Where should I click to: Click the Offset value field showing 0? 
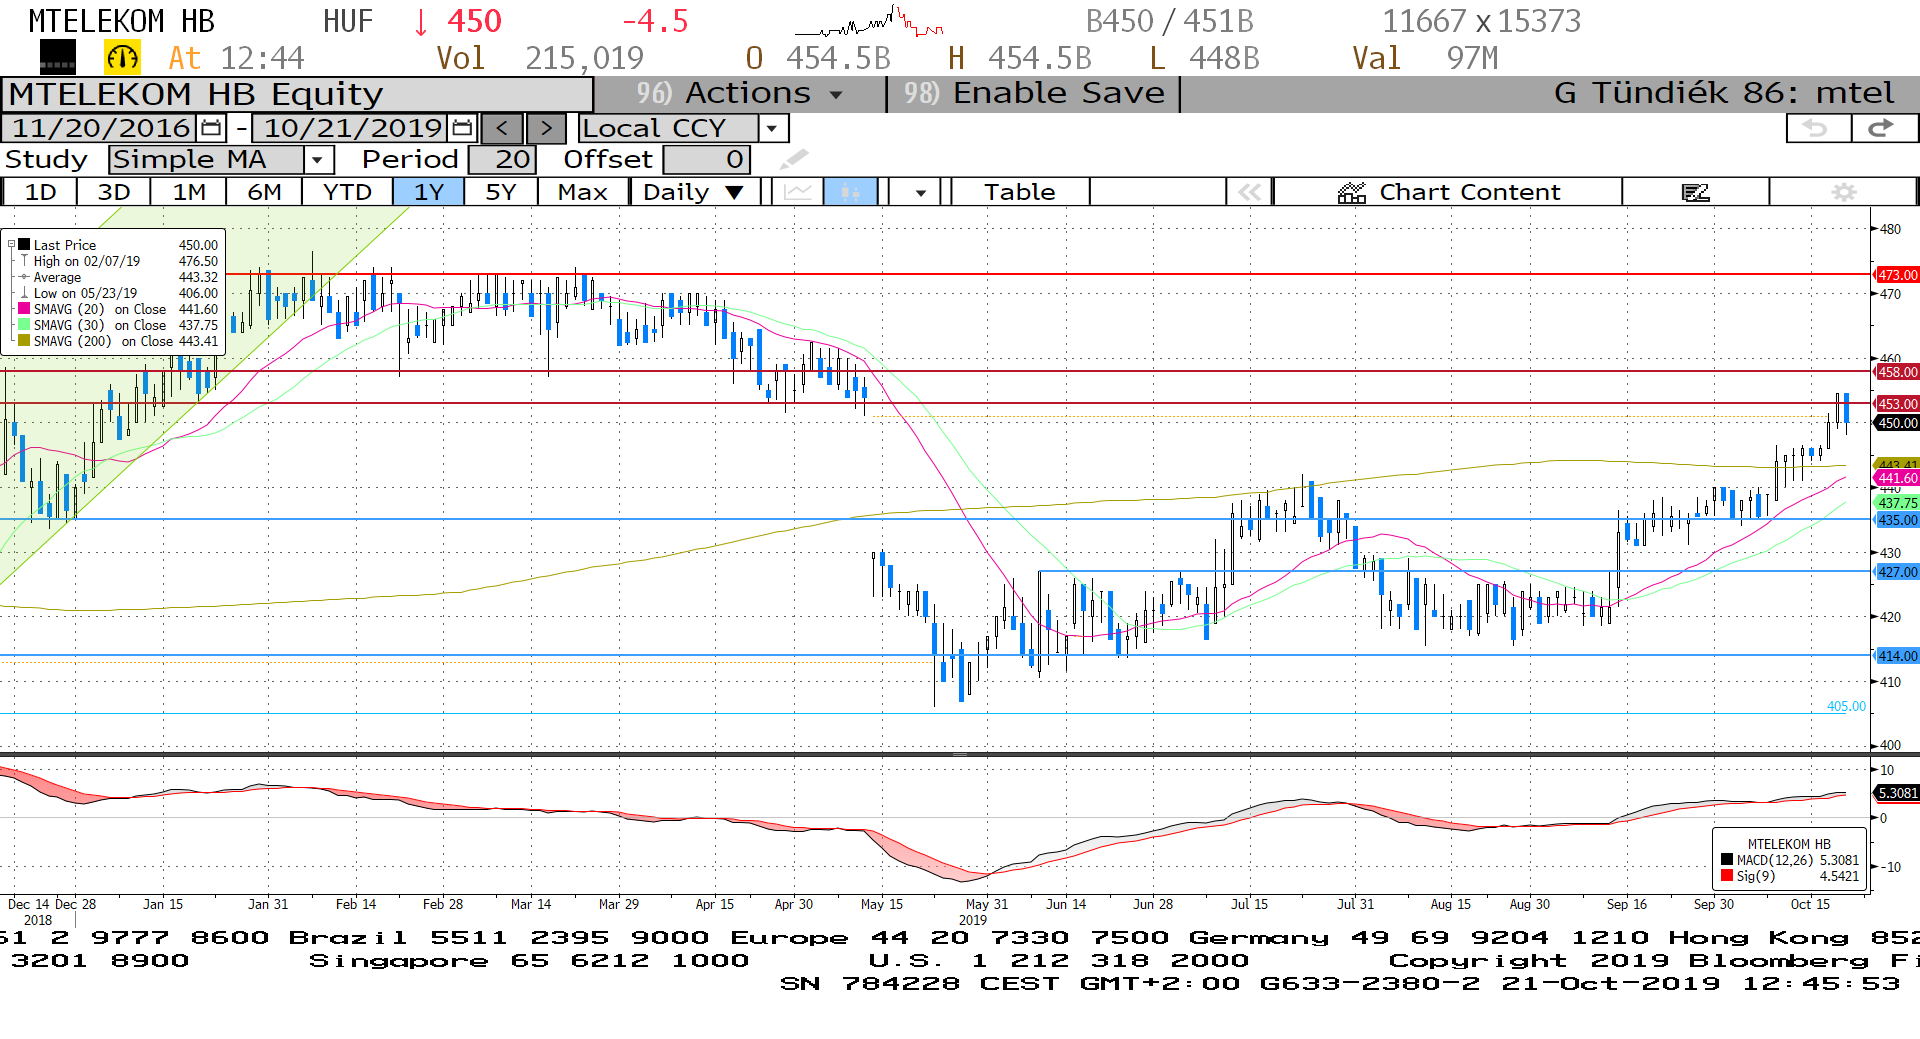point(707,160)
